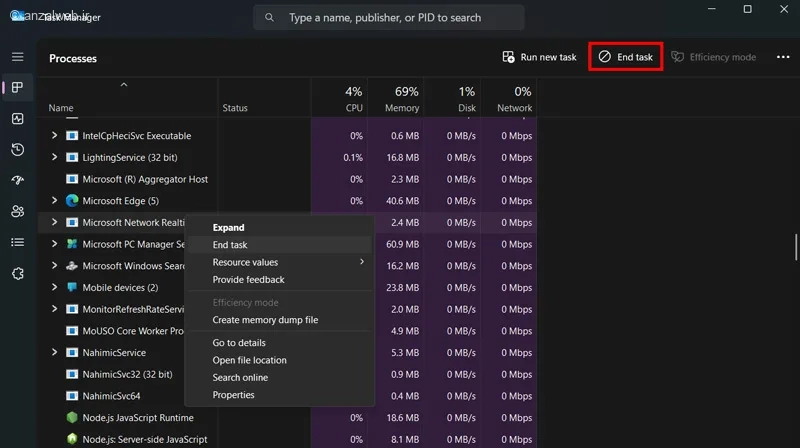Click the Efficiency mode toolbar button
Viewport: 800px width, 448px height.
tap(713, 57)
